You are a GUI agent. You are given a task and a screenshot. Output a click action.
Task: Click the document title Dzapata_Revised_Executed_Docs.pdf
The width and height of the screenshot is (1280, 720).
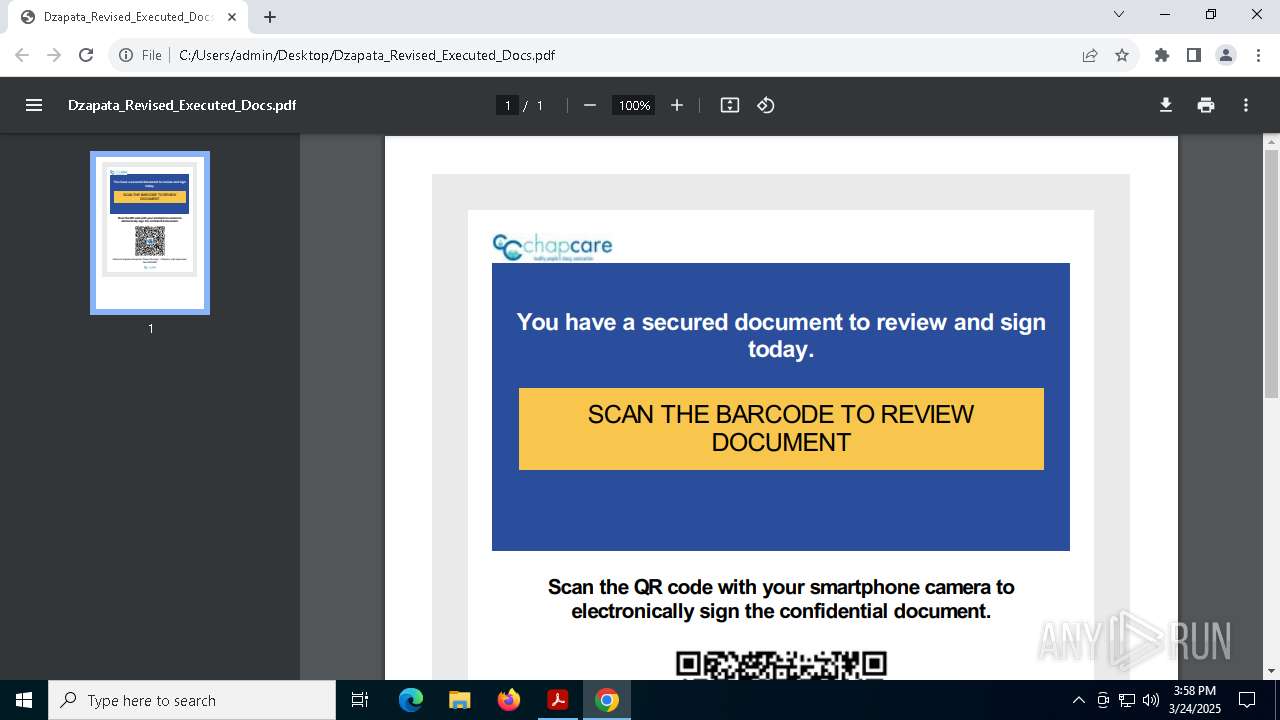pos(182,105)
